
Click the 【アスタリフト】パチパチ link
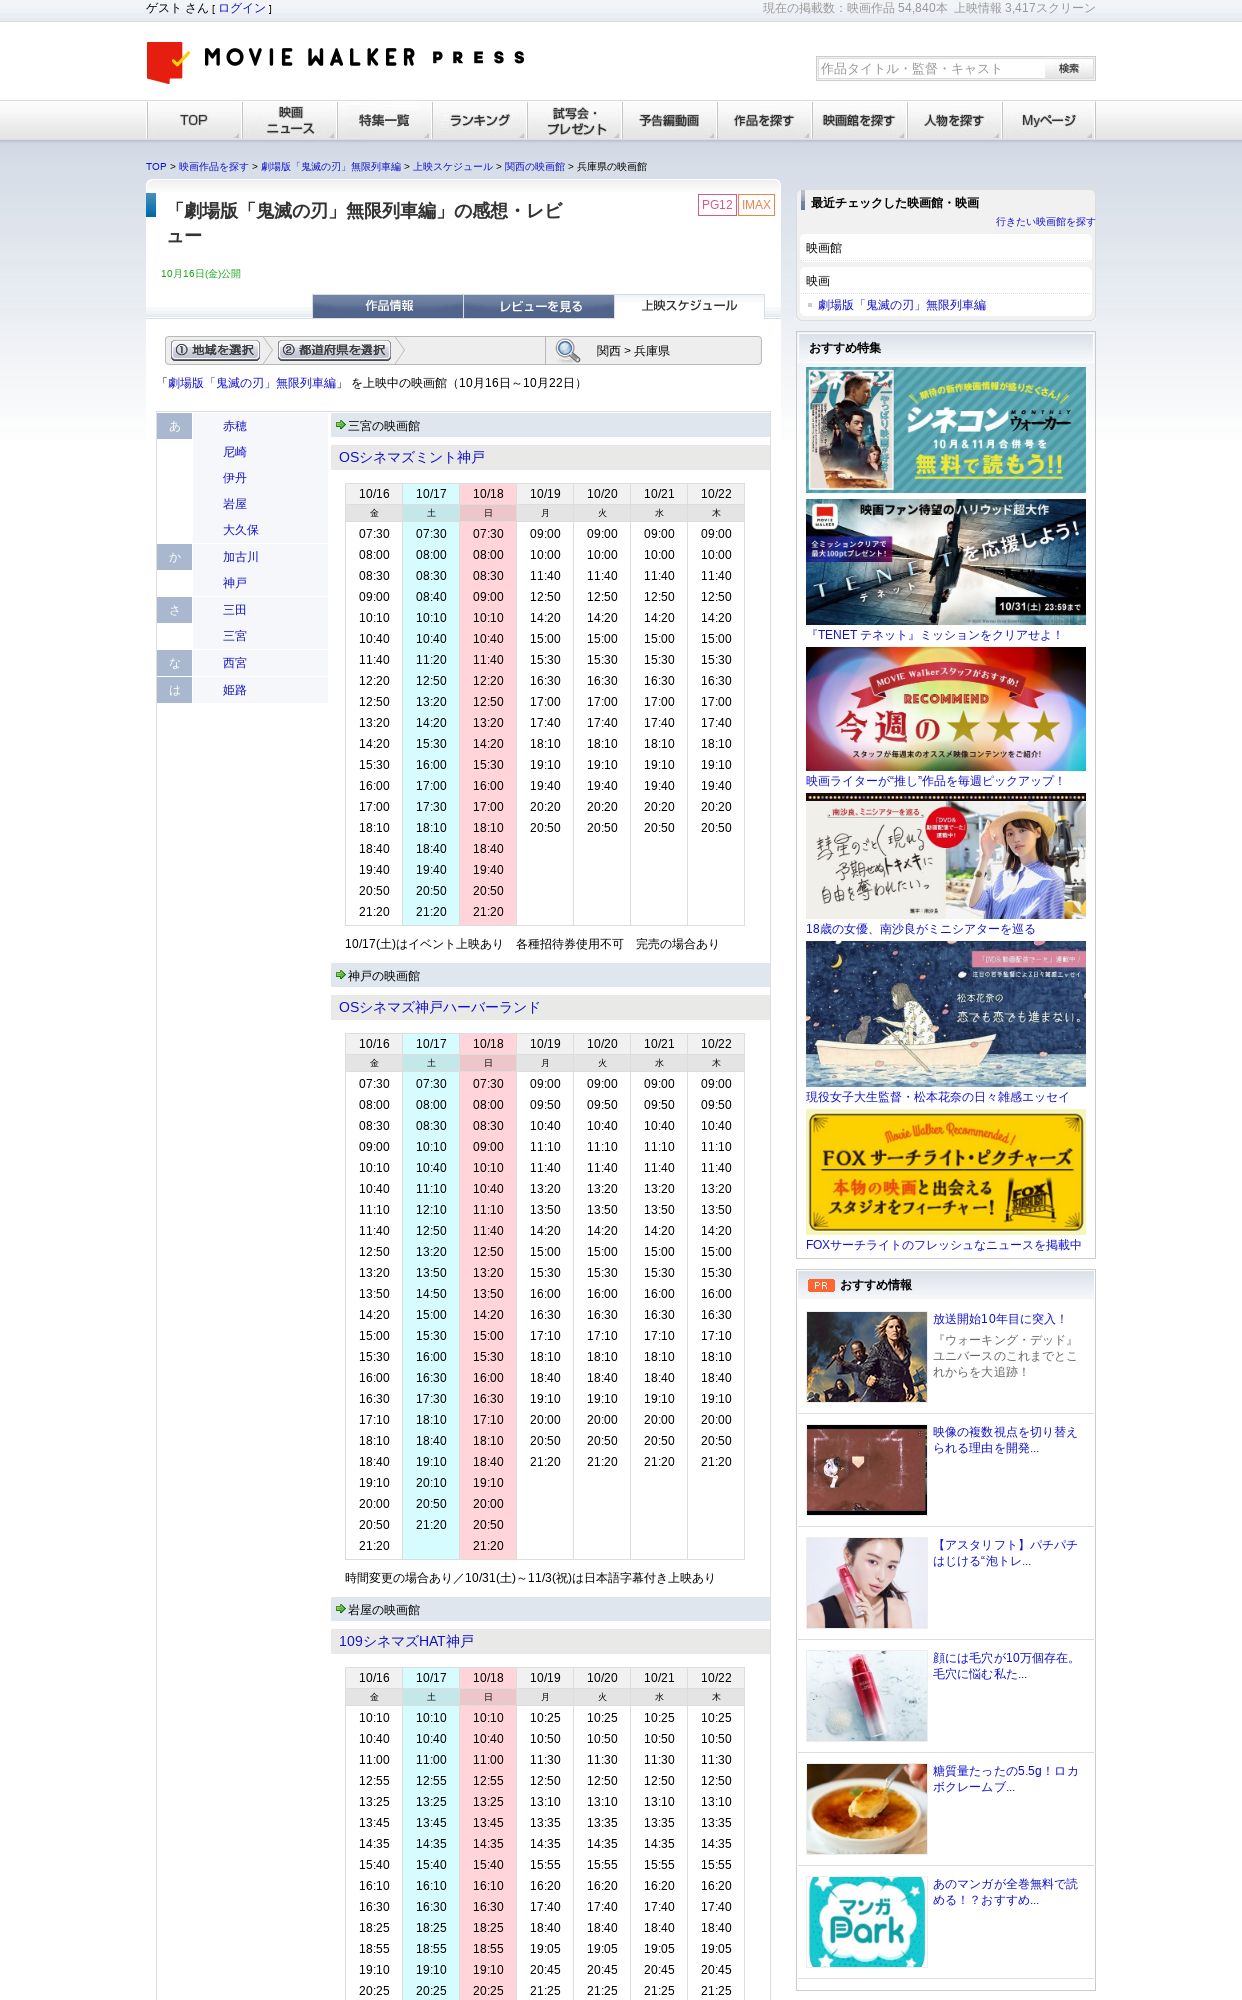click(x=1005, y=1553)
